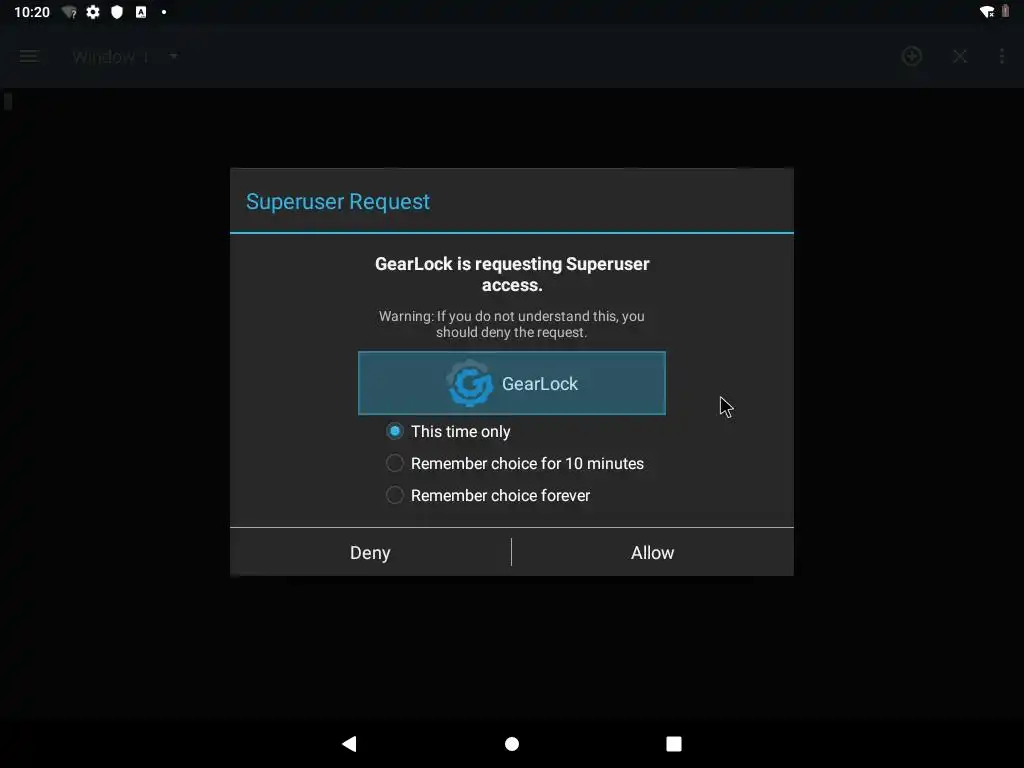
Task: Add a new terminal window
Action: (x=912, y=57)
